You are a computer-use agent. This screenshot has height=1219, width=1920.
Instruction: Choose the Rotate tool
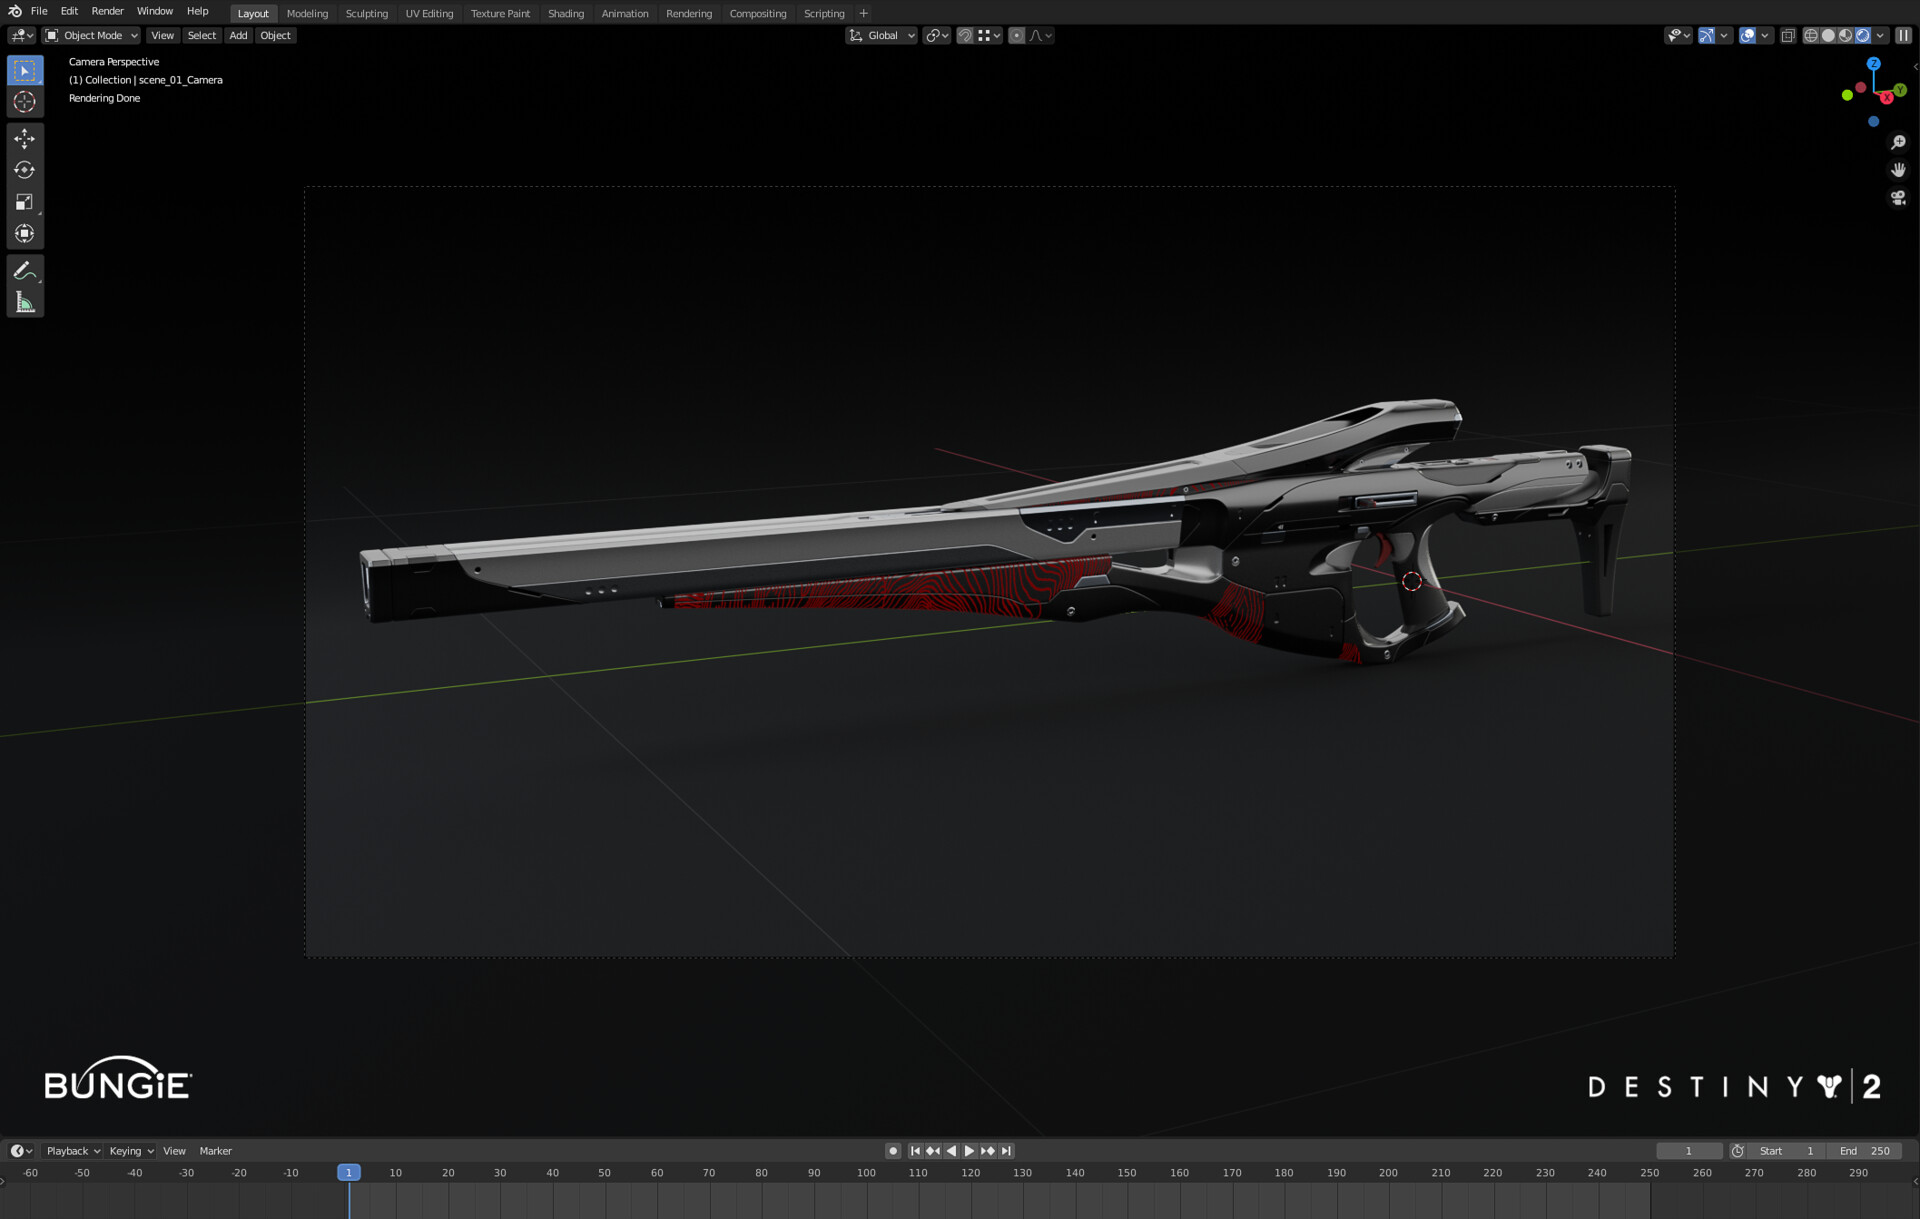[25, 170]
